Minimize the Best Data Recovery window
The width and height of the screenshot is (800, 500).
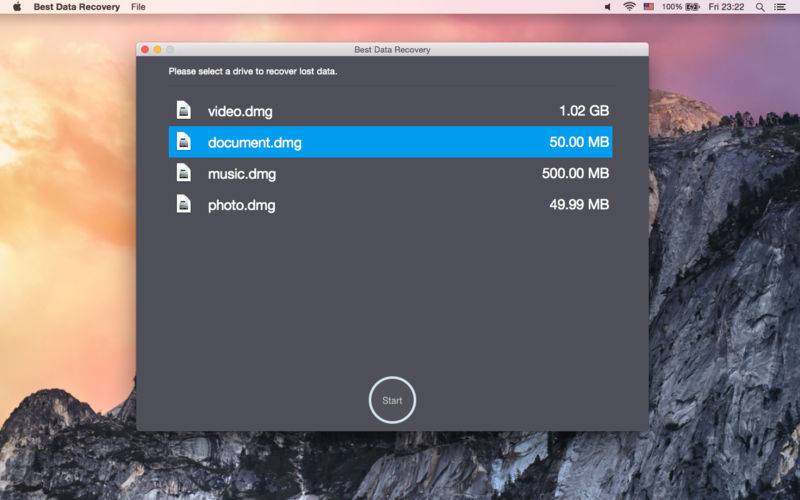[x=158, y=49]
